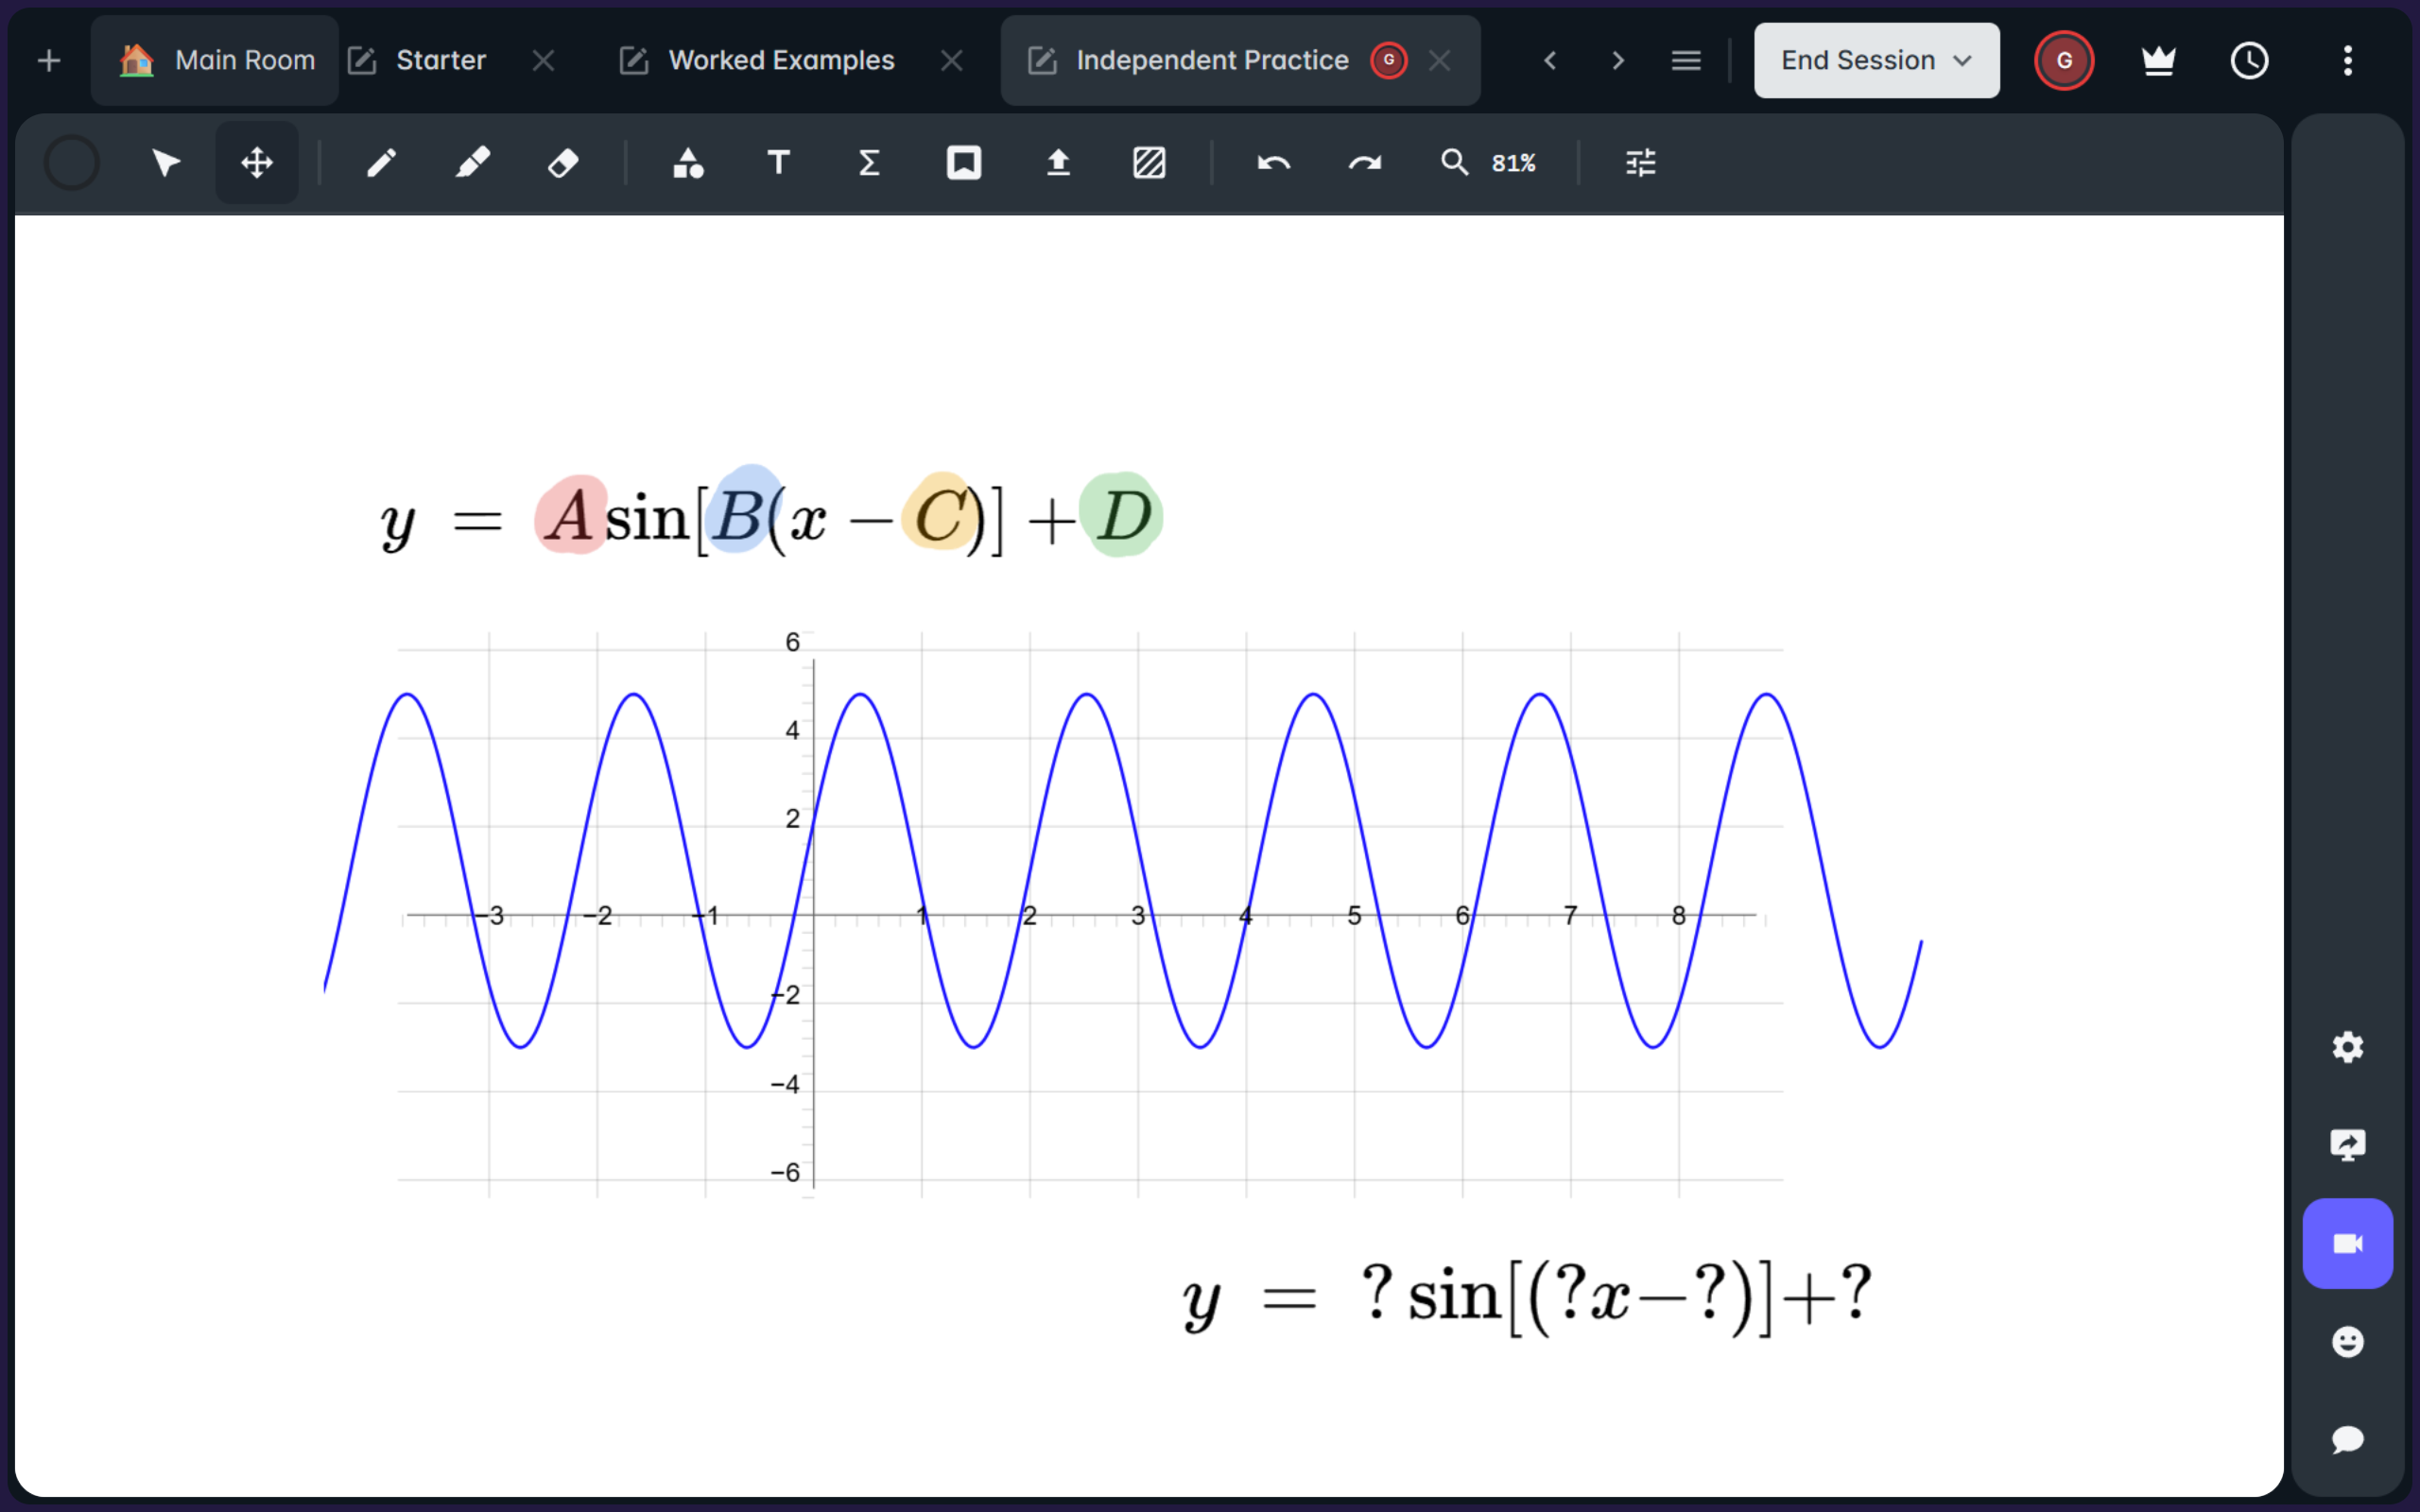2420x1512 pixels.
Task: Add a new board with plus button
Action: [49, 61]
